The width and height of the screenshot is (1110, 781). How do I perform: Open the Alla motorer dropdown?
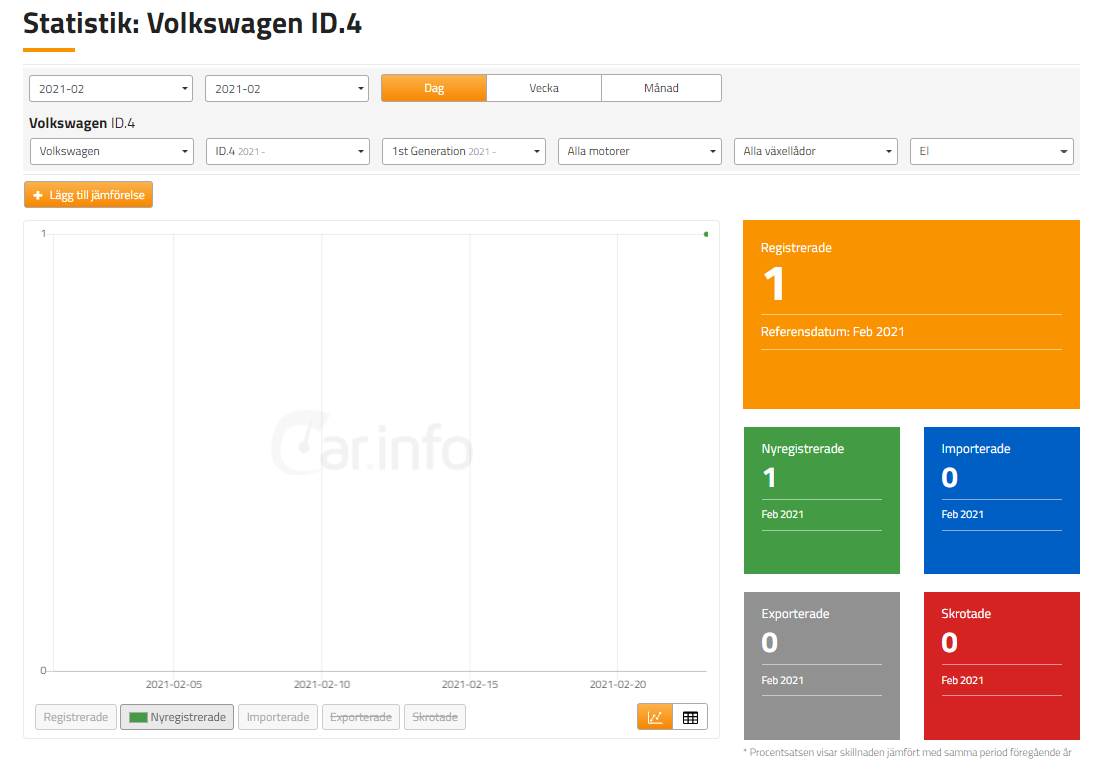coord(640,152)
